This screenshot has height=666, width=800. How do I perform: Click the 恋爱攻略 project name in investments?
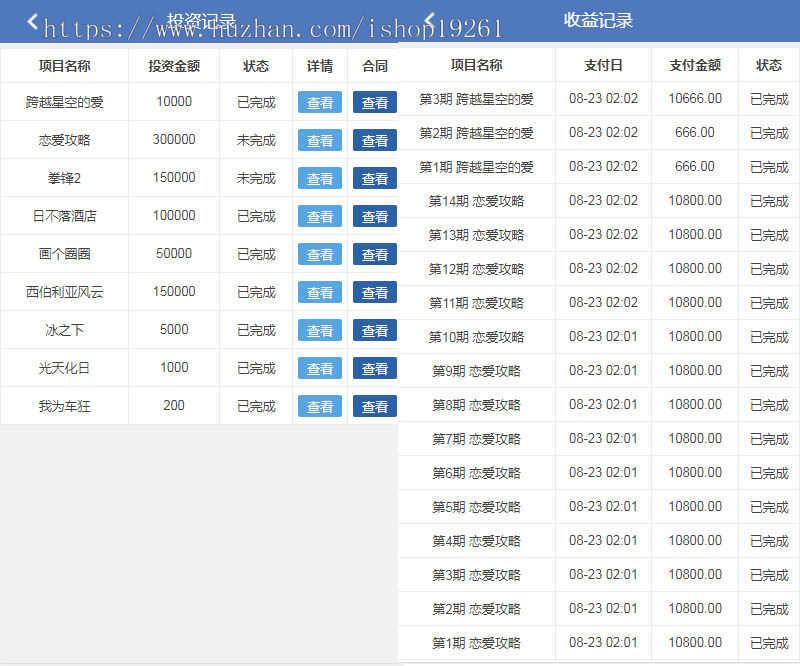(64, 140)
